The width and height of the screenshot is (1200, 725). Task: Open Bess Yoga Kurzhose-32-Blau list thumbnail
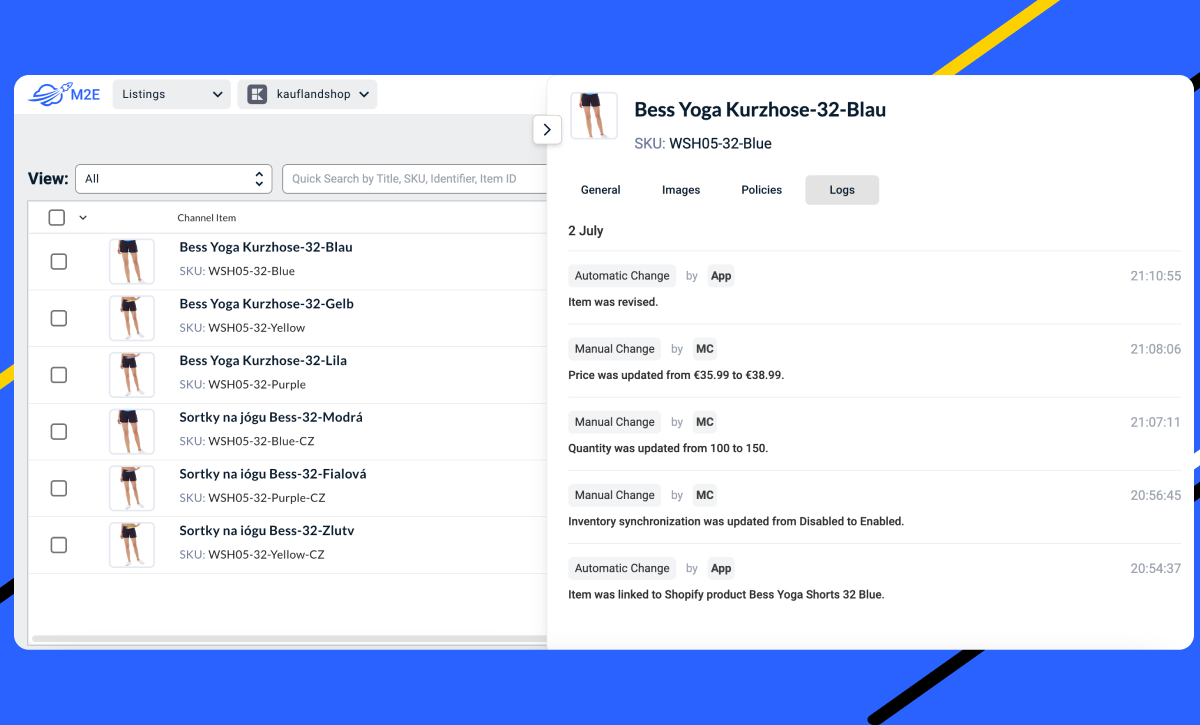[132, 261]
